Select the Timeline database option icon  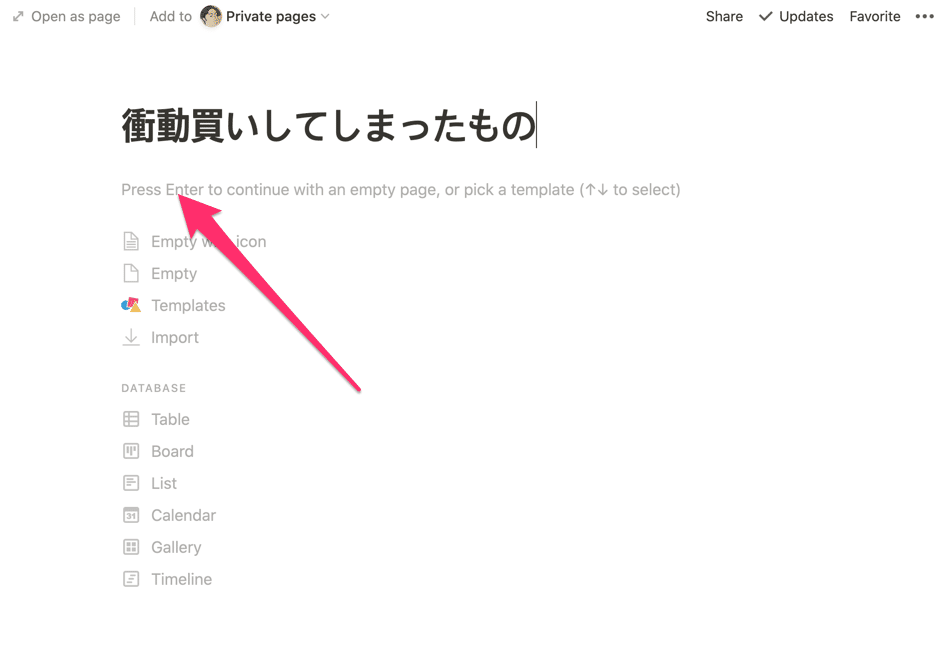click(x=131, y=579)
